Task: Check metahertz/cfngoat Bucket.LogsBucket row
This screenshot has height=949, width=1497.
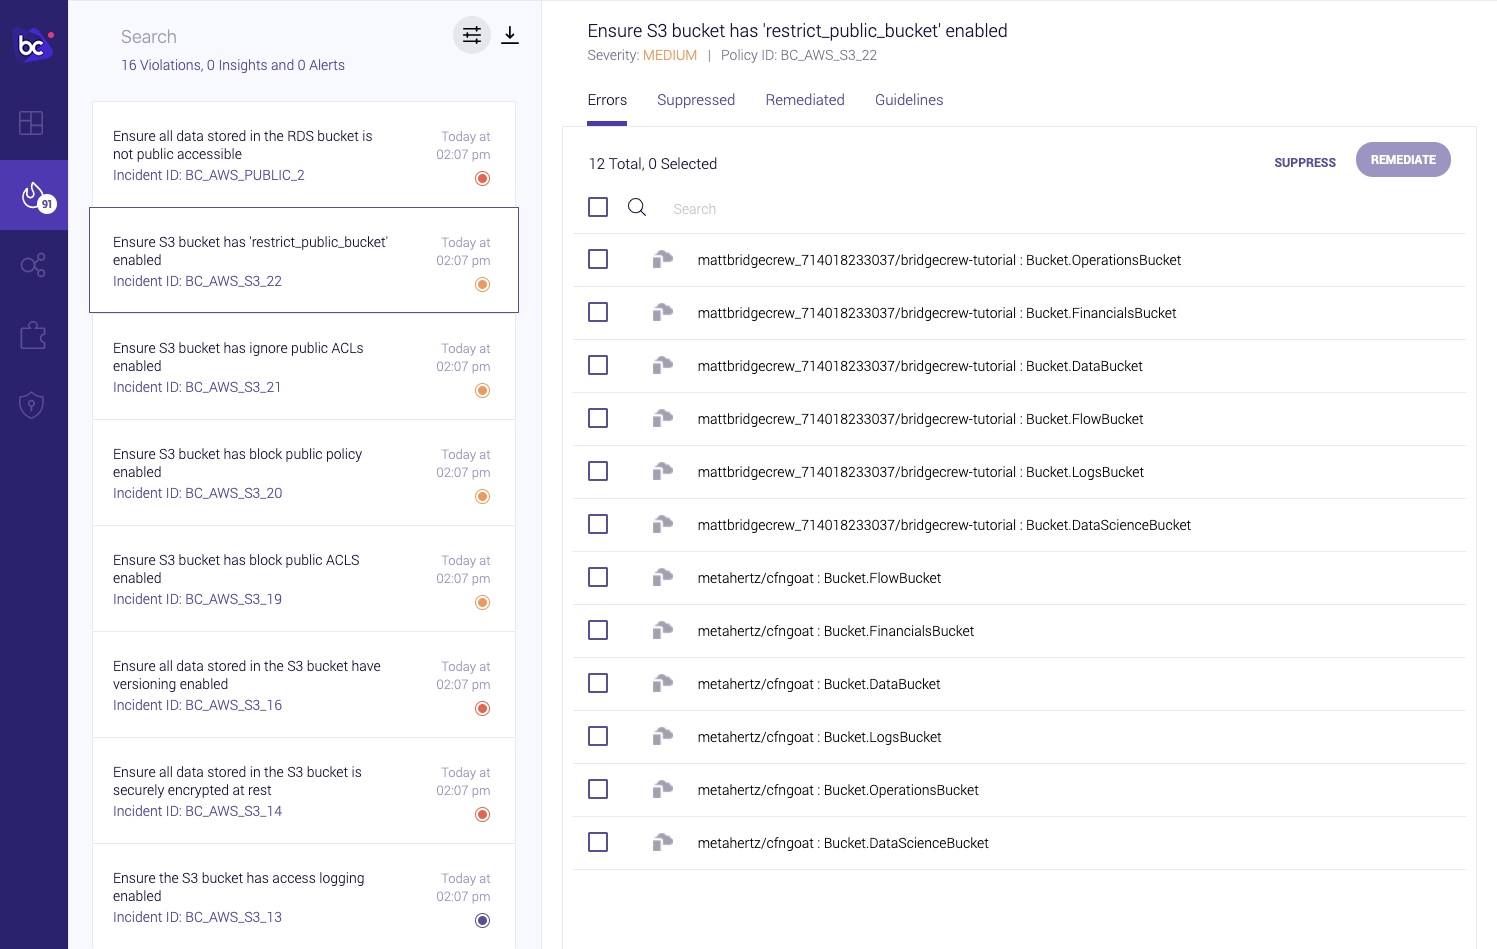Action: click(x=598, y=736)
